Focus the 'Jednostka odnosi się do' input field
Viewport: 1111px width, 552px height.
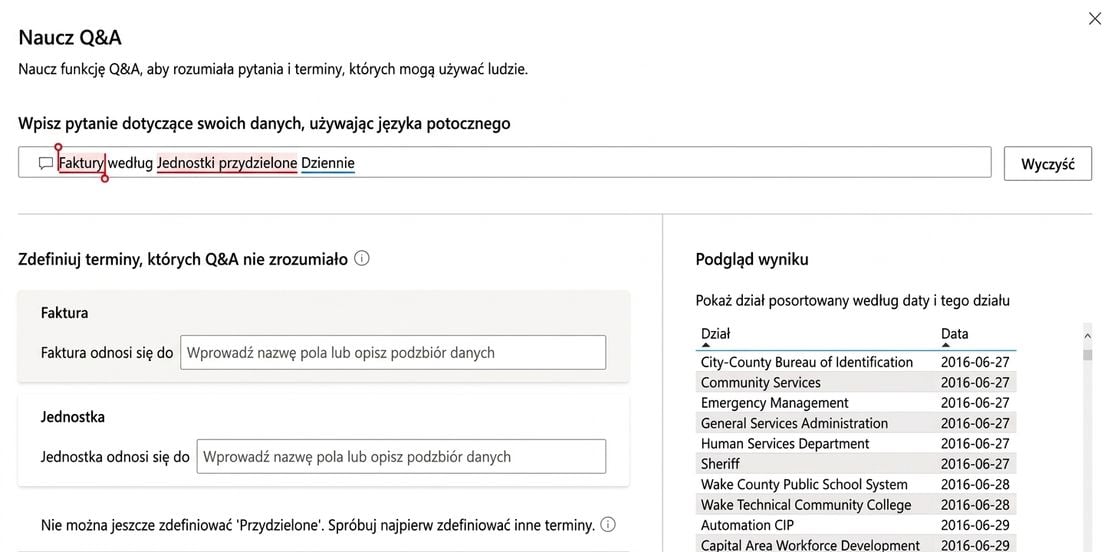(x=401, y=456)
